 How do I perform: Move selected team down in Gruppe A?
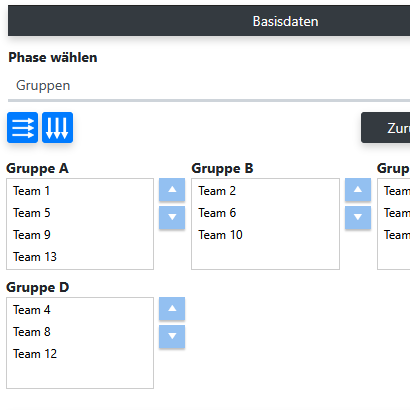[x=172, y=217]
